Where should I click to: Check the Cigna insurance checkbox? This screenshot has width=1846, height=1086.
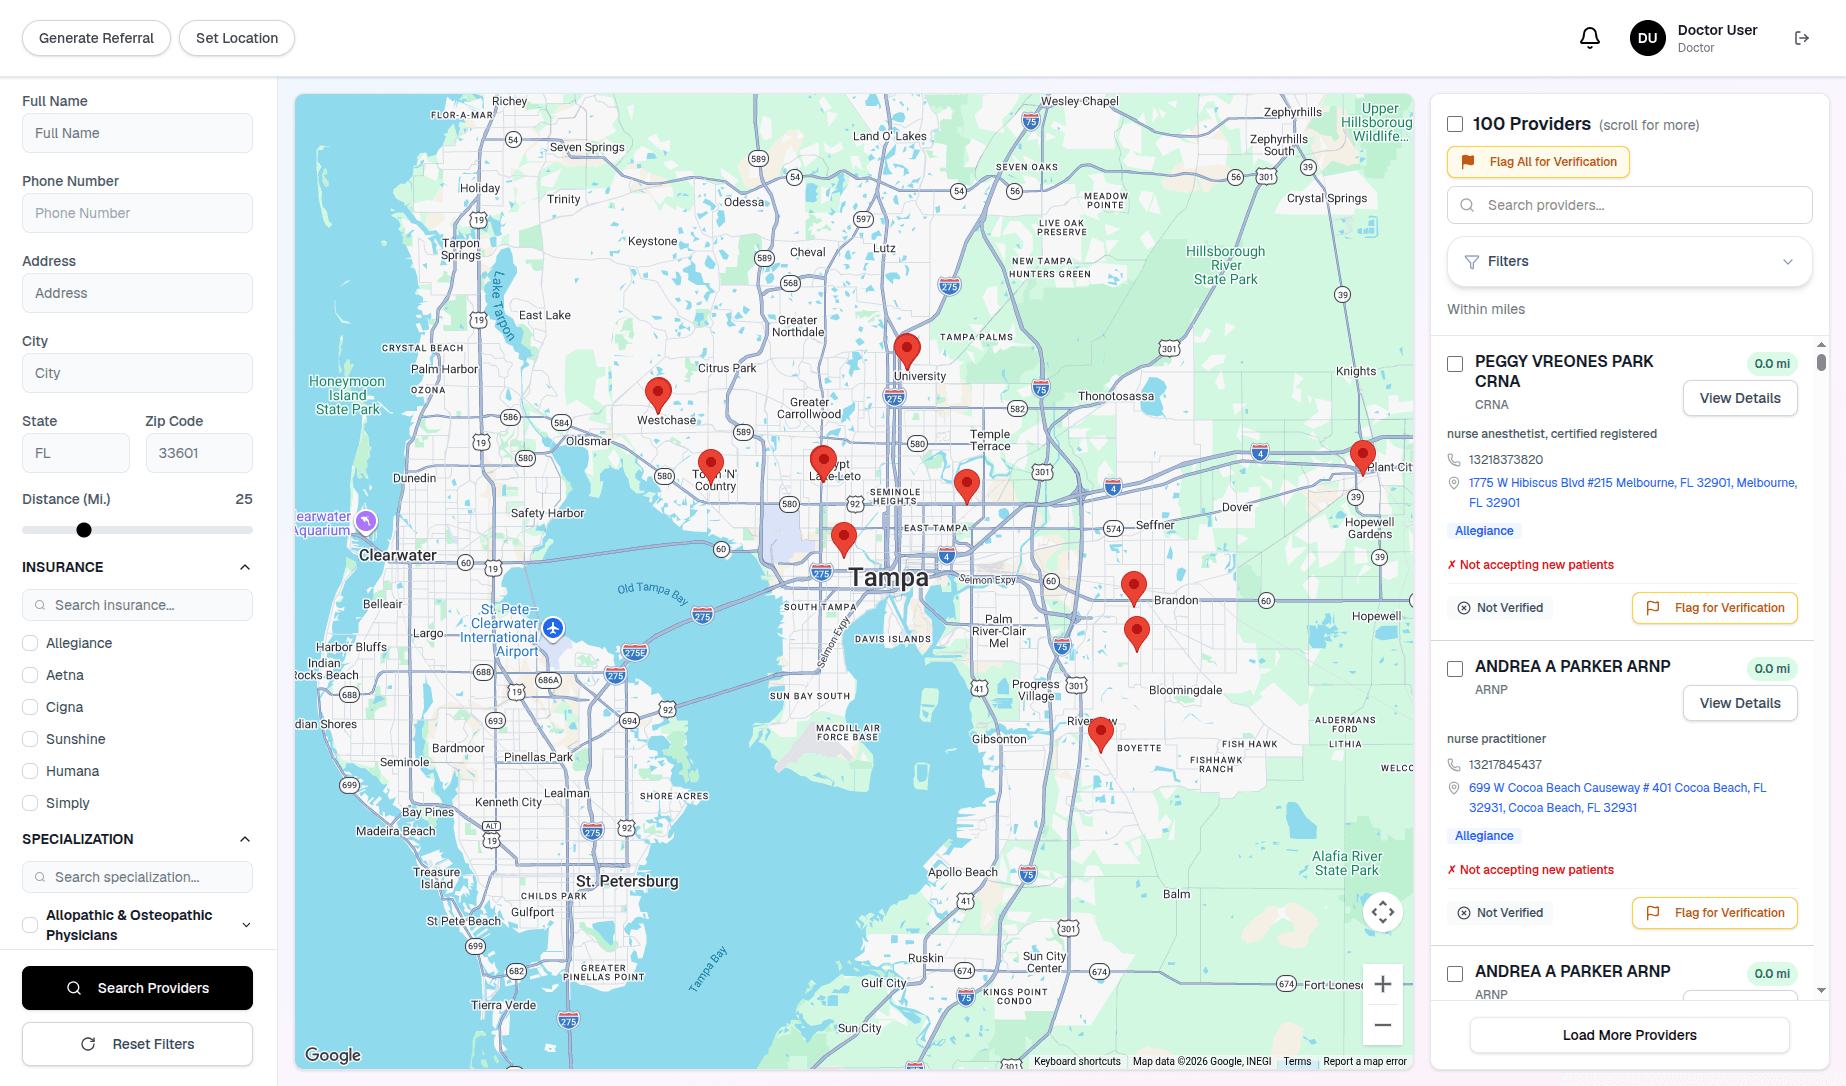click(30, 707)
